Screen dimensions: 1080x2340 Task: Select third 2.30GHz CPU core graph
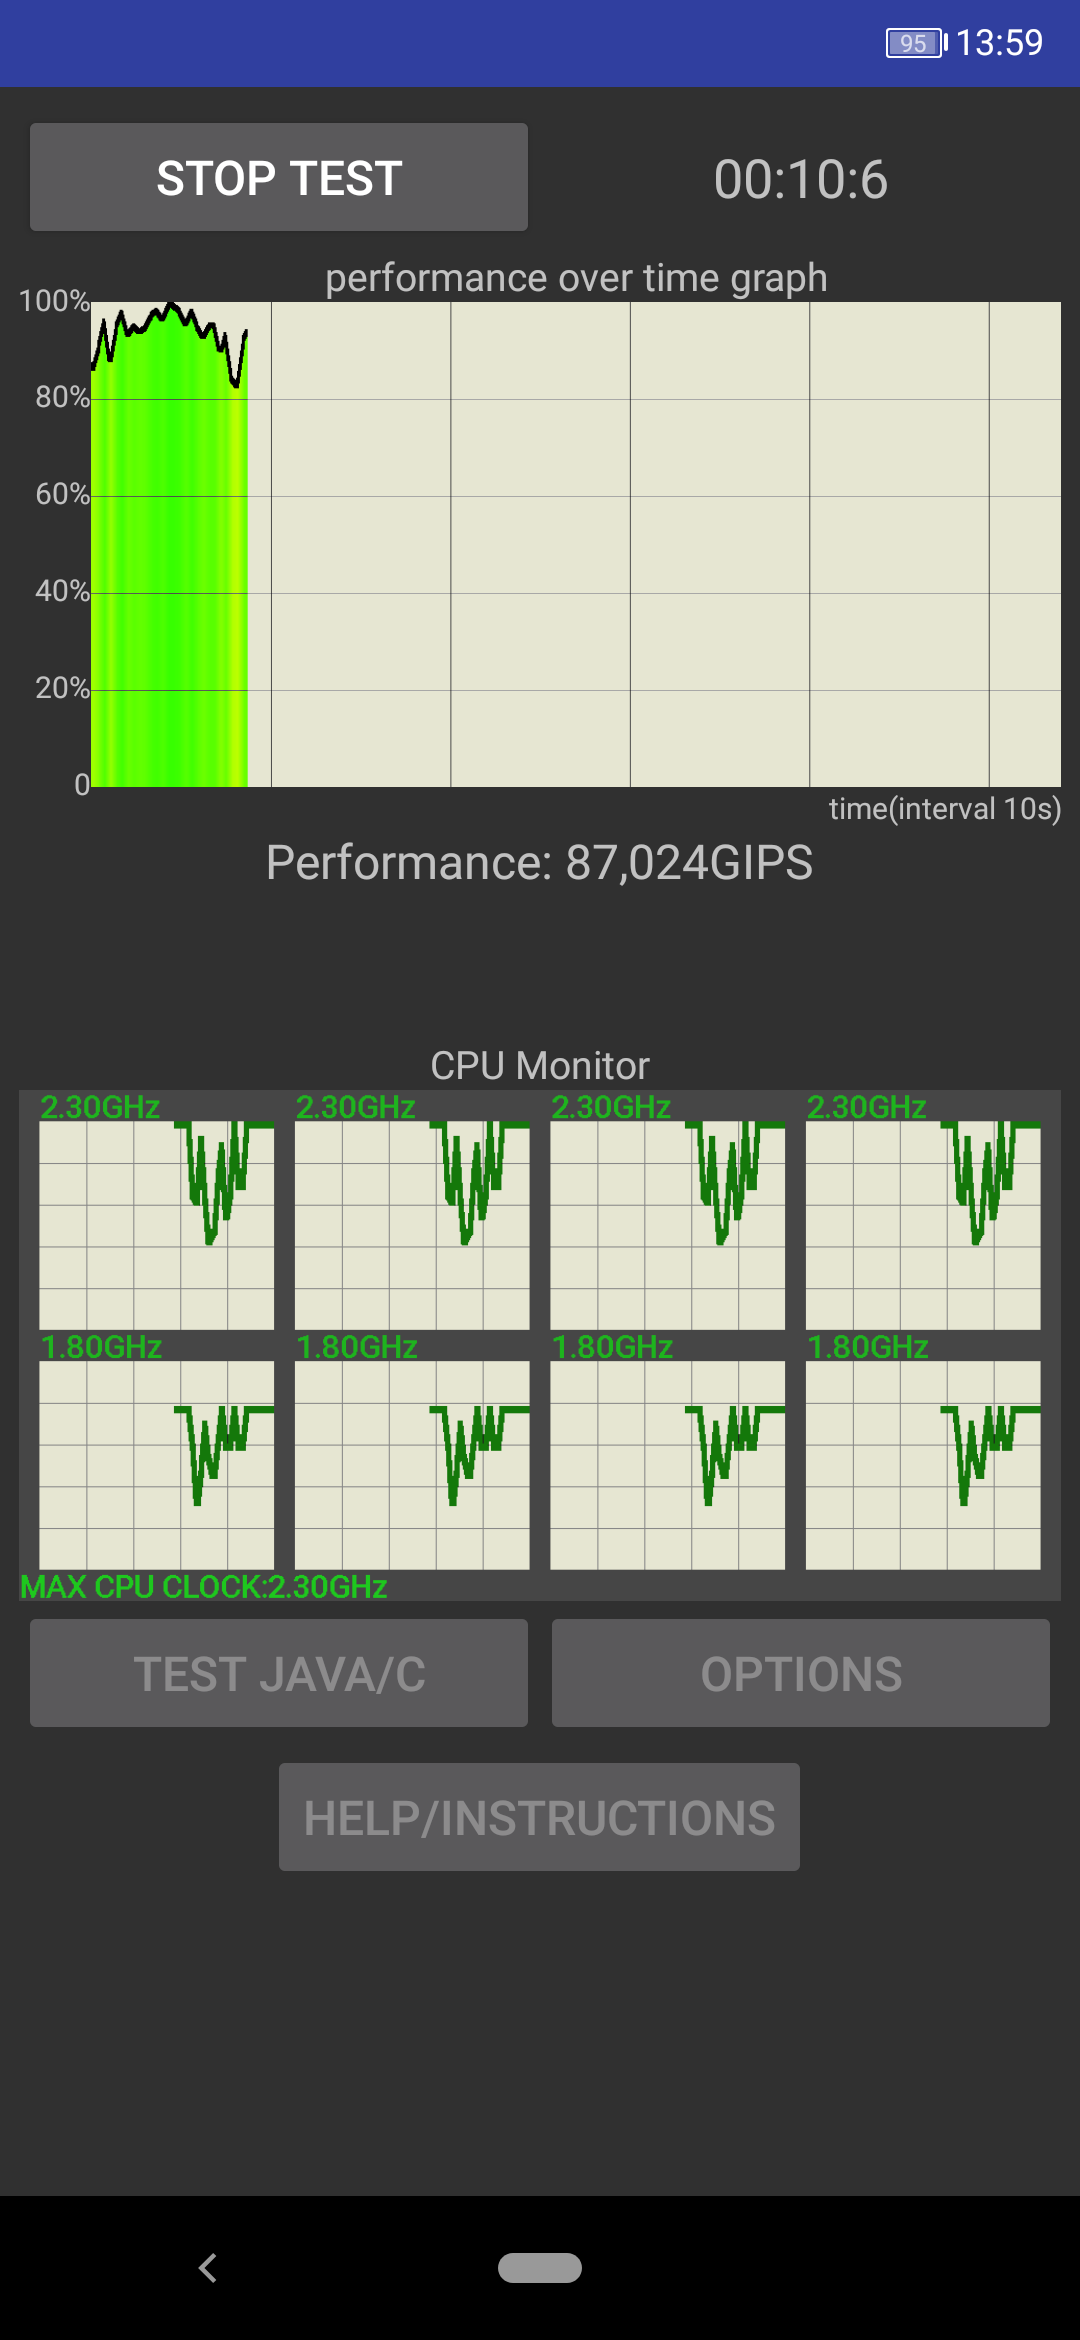667,1225
